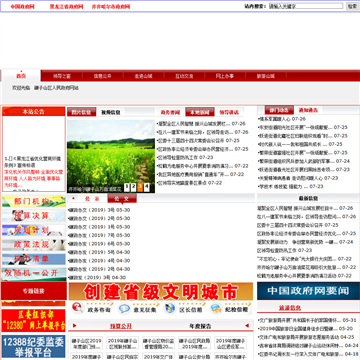Open the 意见征集 speech bubble icon
This screenshot has height=360, width=360.
tap(124, 309)
